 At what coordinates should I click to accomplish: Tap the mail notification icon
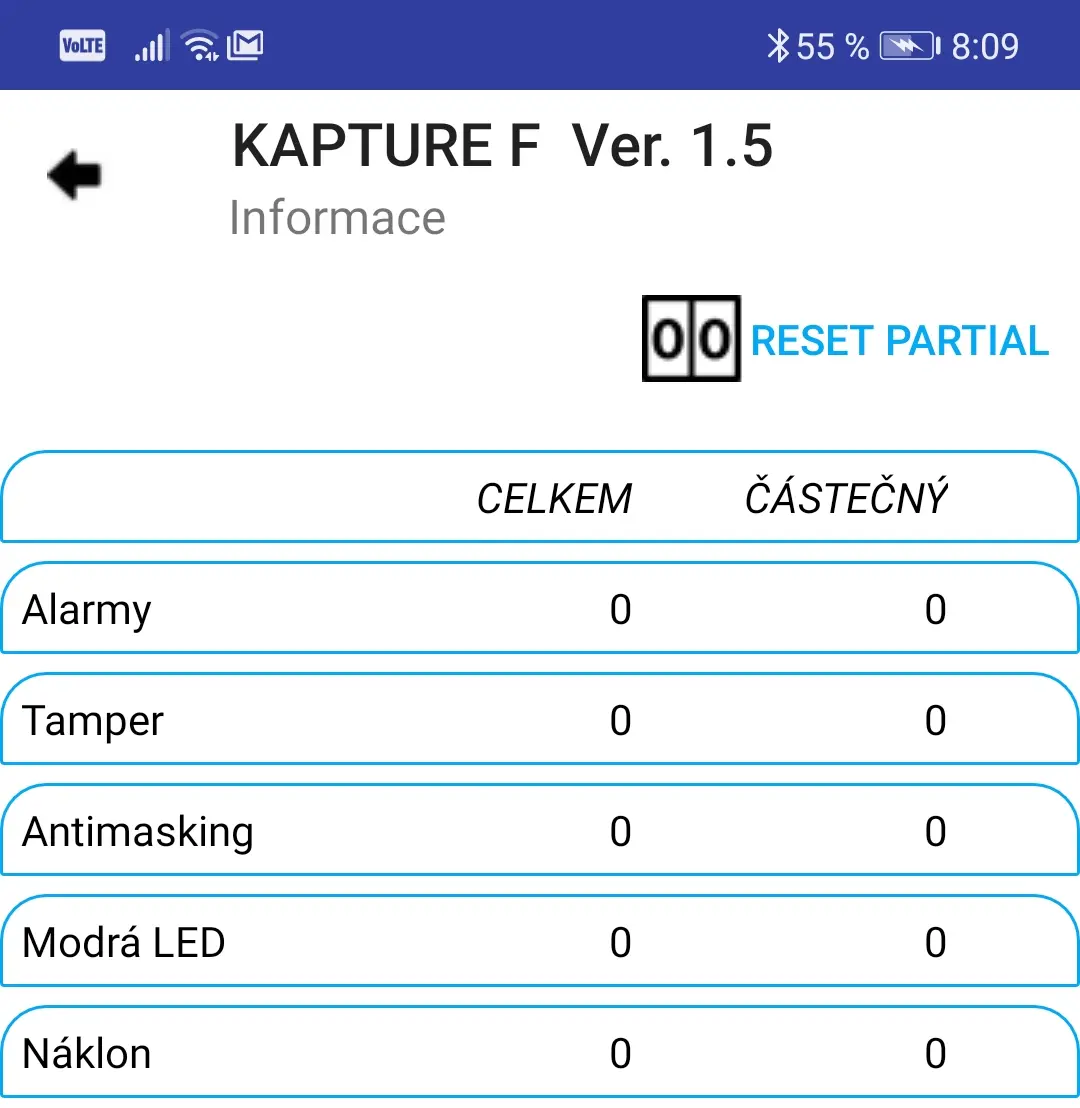[x=245, y=46]
